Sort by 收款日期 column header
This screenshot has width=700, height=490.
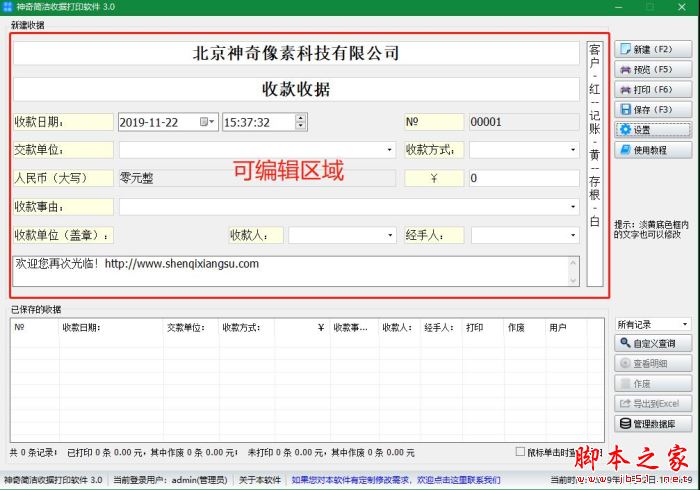tap(111, 328)
